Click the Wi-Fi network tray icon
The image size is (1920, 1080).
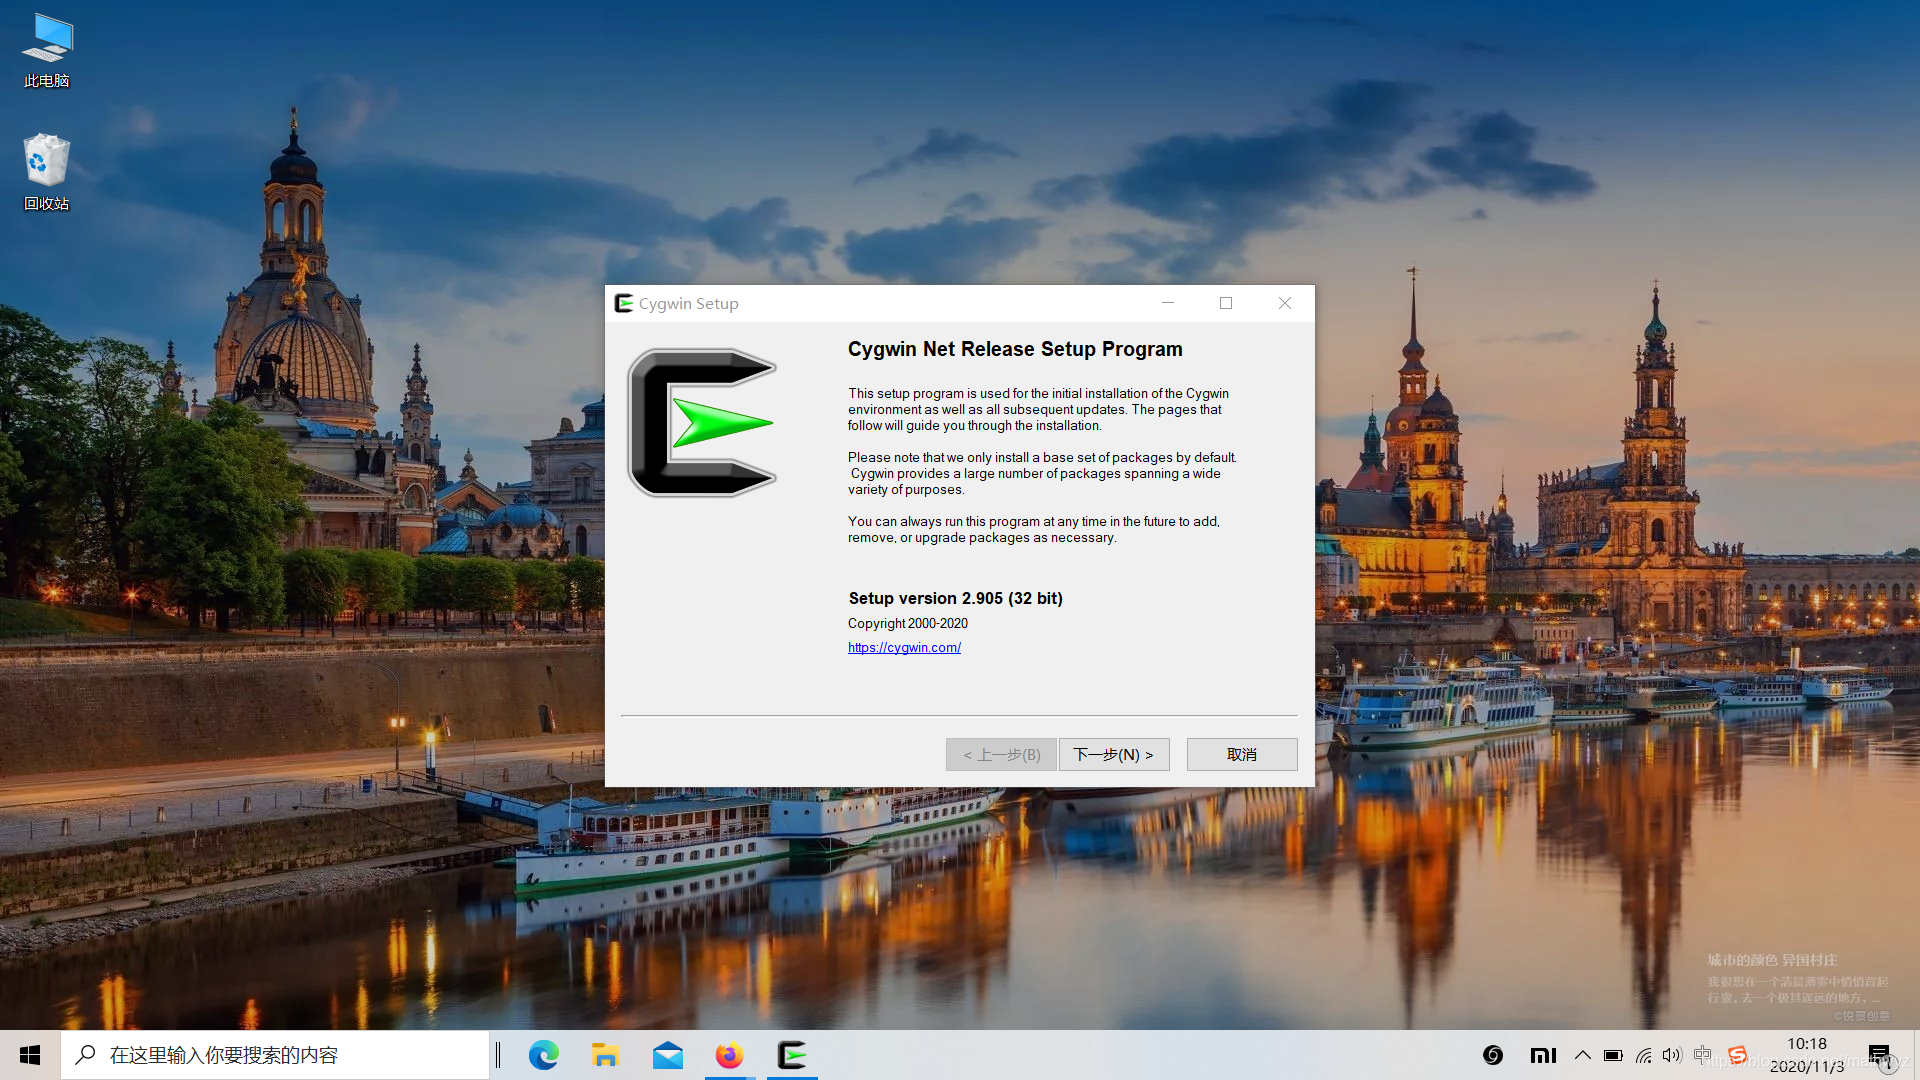point(1643,1055)
